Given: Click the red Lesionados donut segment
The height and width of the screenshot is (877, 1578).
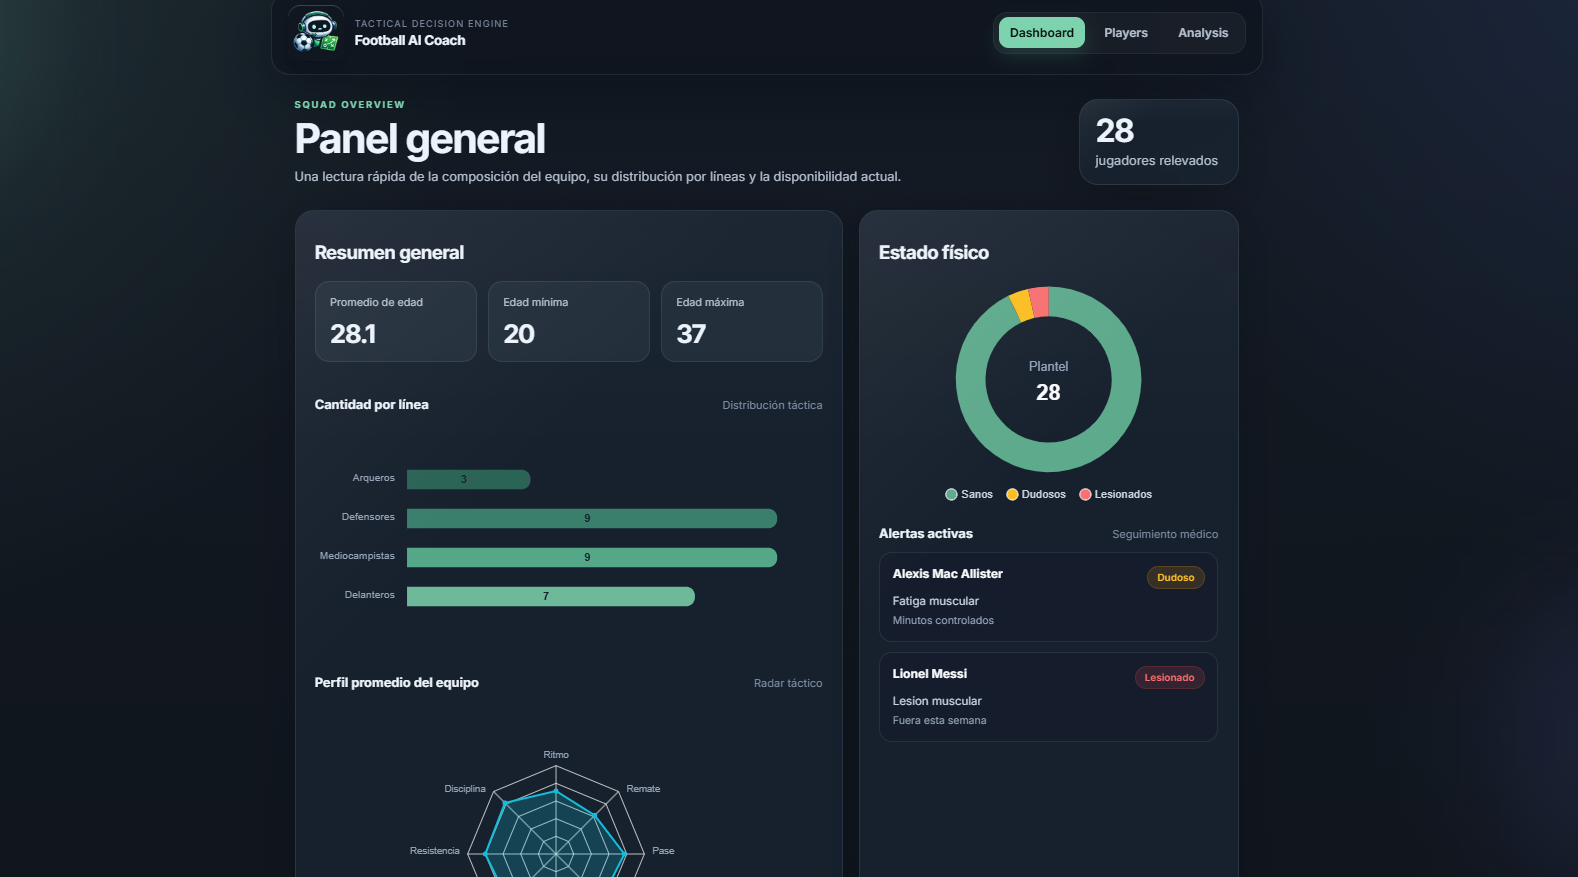Looking at the screenshot, I should pyautogui.click(x=1039, y=302).
